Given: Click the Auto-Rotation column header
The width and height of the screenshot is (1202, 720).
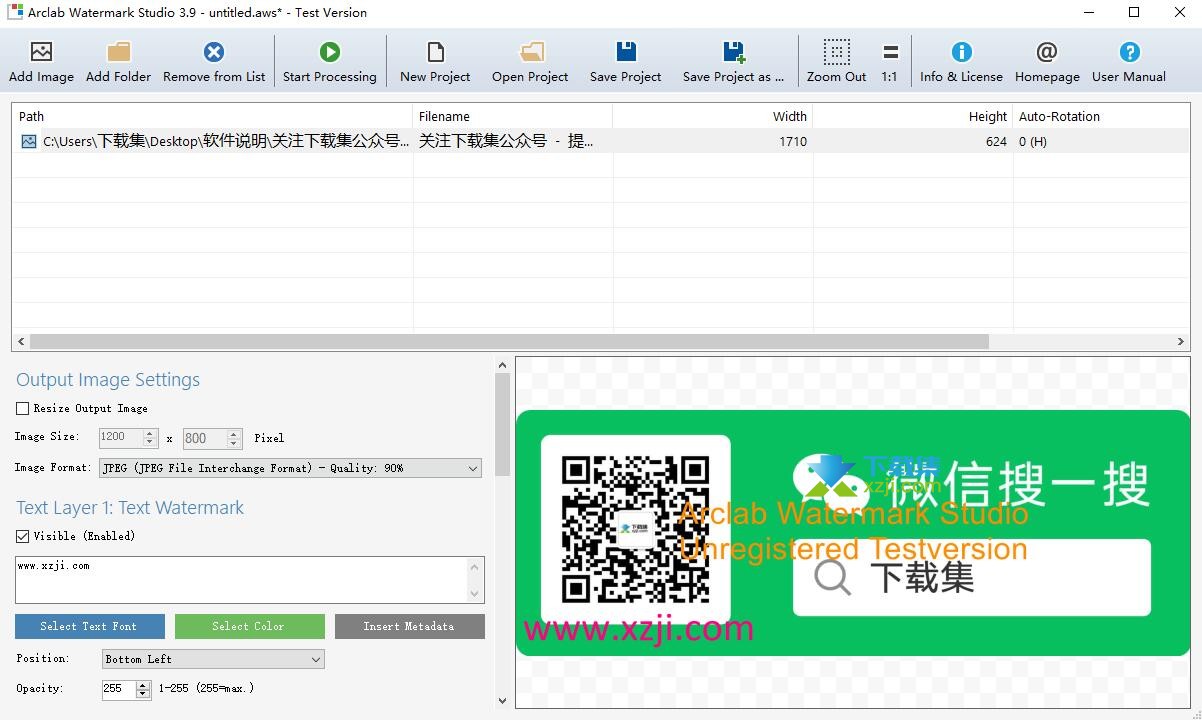Looking at the screenshot, I should coord(1101,116).
